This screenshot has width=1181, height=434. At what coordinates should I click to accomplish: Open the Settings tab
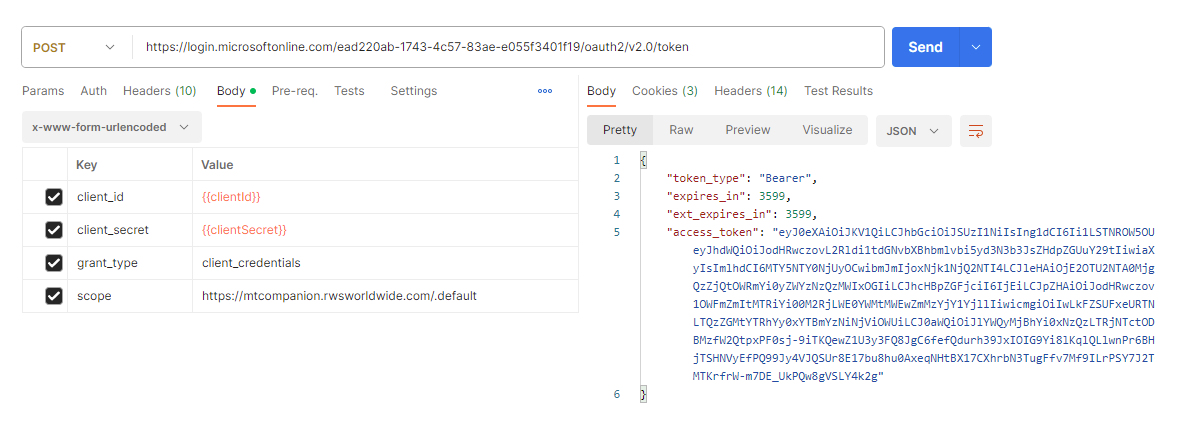point(414,91)
